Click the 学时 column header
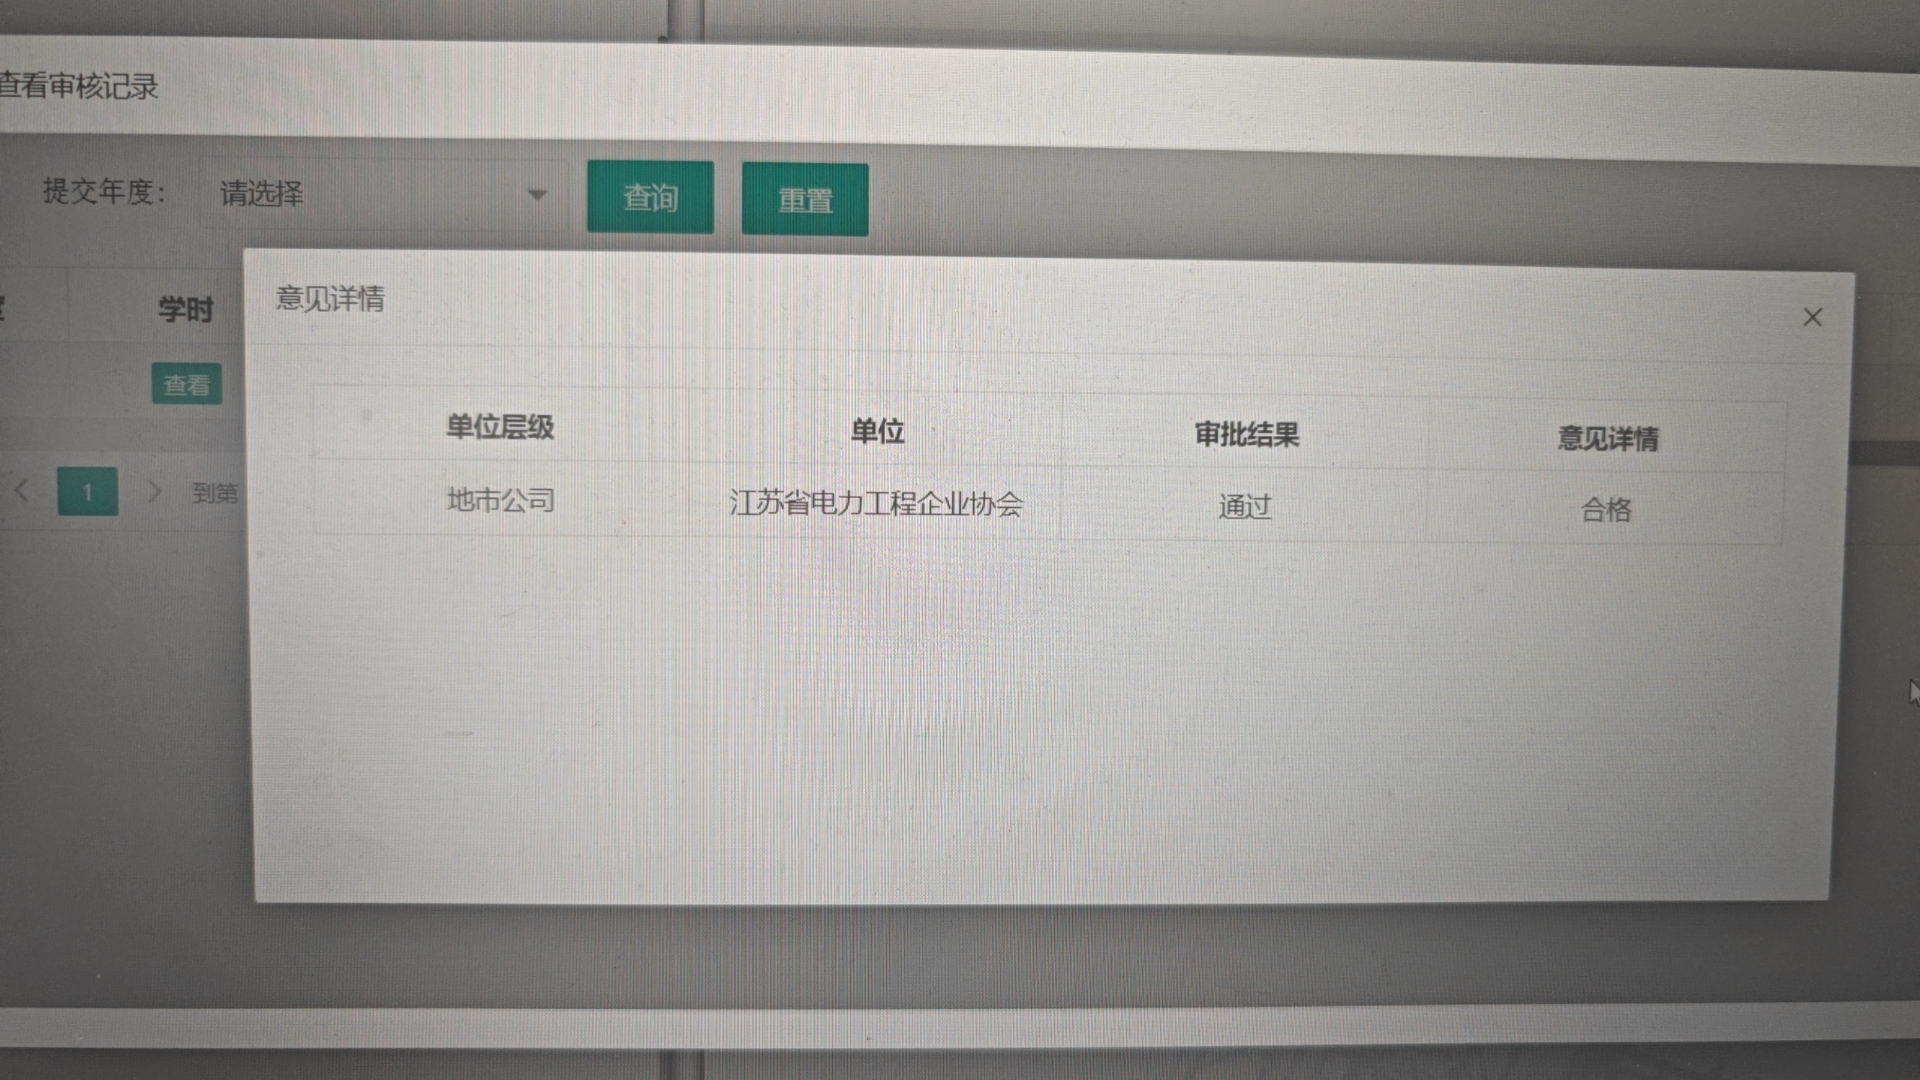 click(x=185, y=309)
